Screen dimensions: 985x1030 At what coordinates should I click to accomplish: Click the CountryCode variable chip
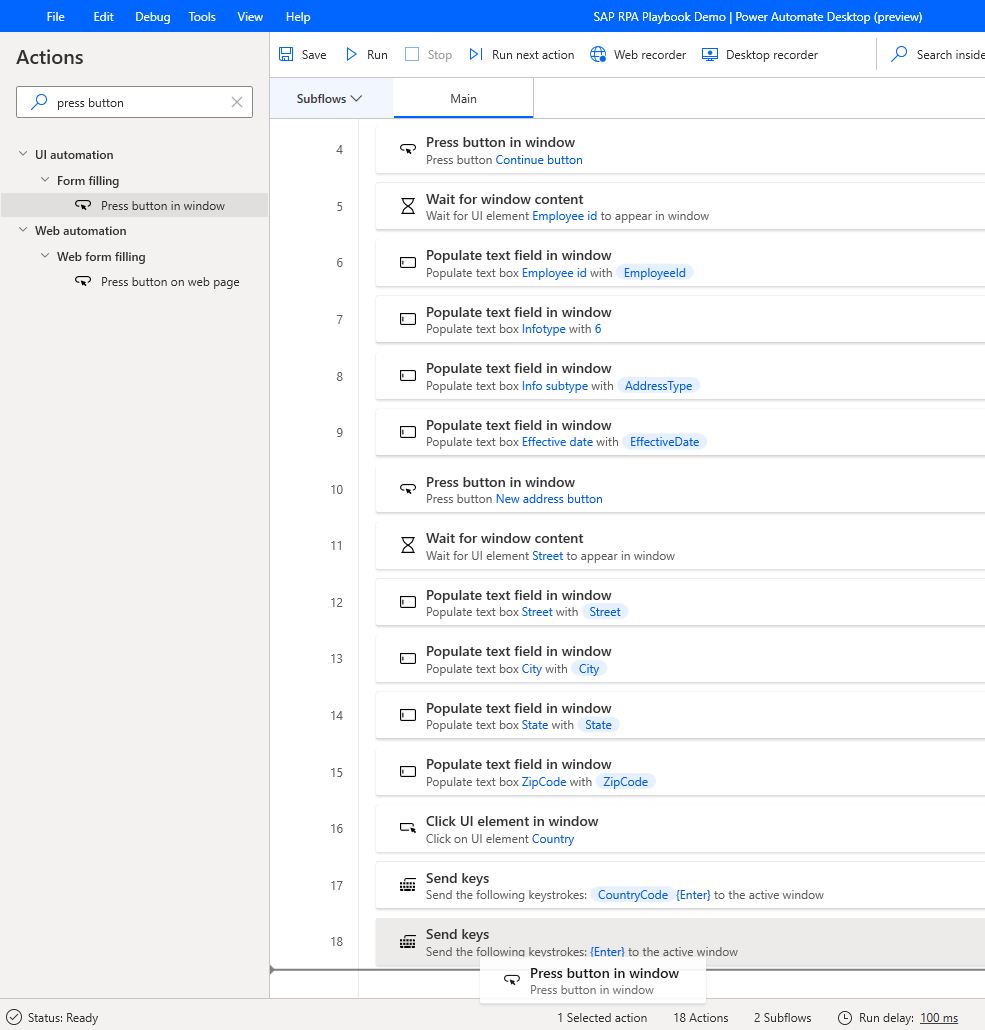tap(633, 895)
